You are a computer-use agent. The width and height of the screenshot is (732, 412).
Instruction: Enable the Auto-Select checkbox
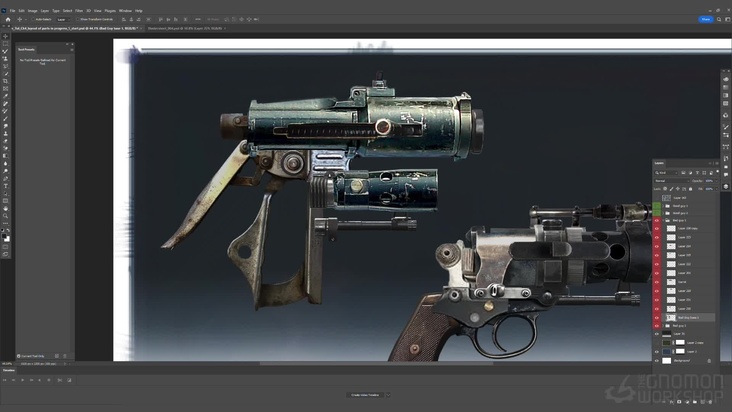tap(33, 20)
